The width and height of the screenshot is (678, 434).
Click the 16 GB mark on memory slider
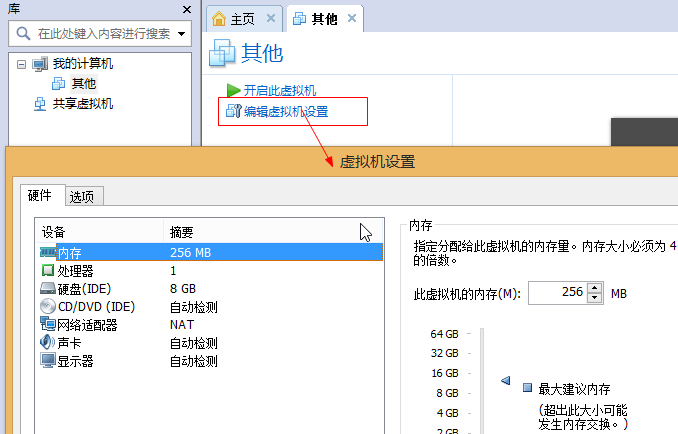coord(445,373)
